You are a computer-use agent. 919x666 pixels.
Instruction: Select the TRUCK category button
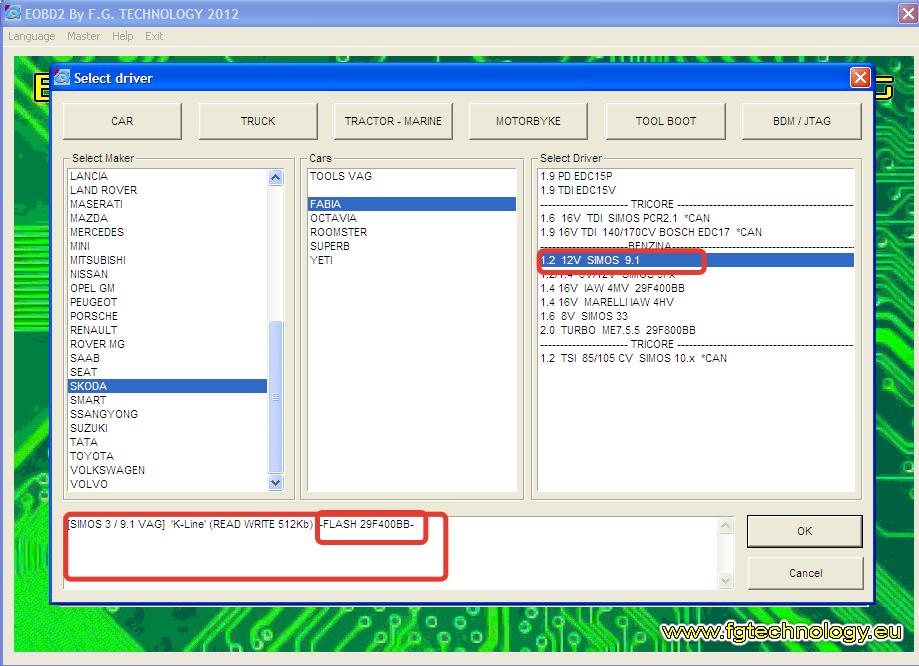click(258, 121)
